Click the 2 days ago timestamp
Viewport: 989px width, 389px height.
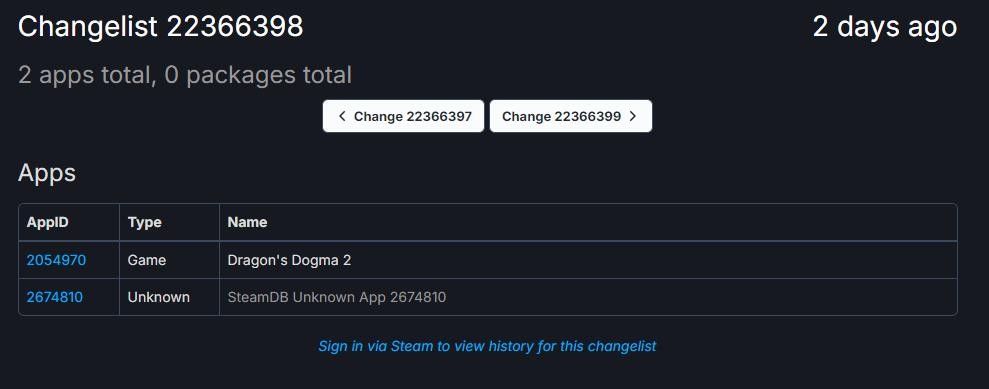tap(885, 27)
